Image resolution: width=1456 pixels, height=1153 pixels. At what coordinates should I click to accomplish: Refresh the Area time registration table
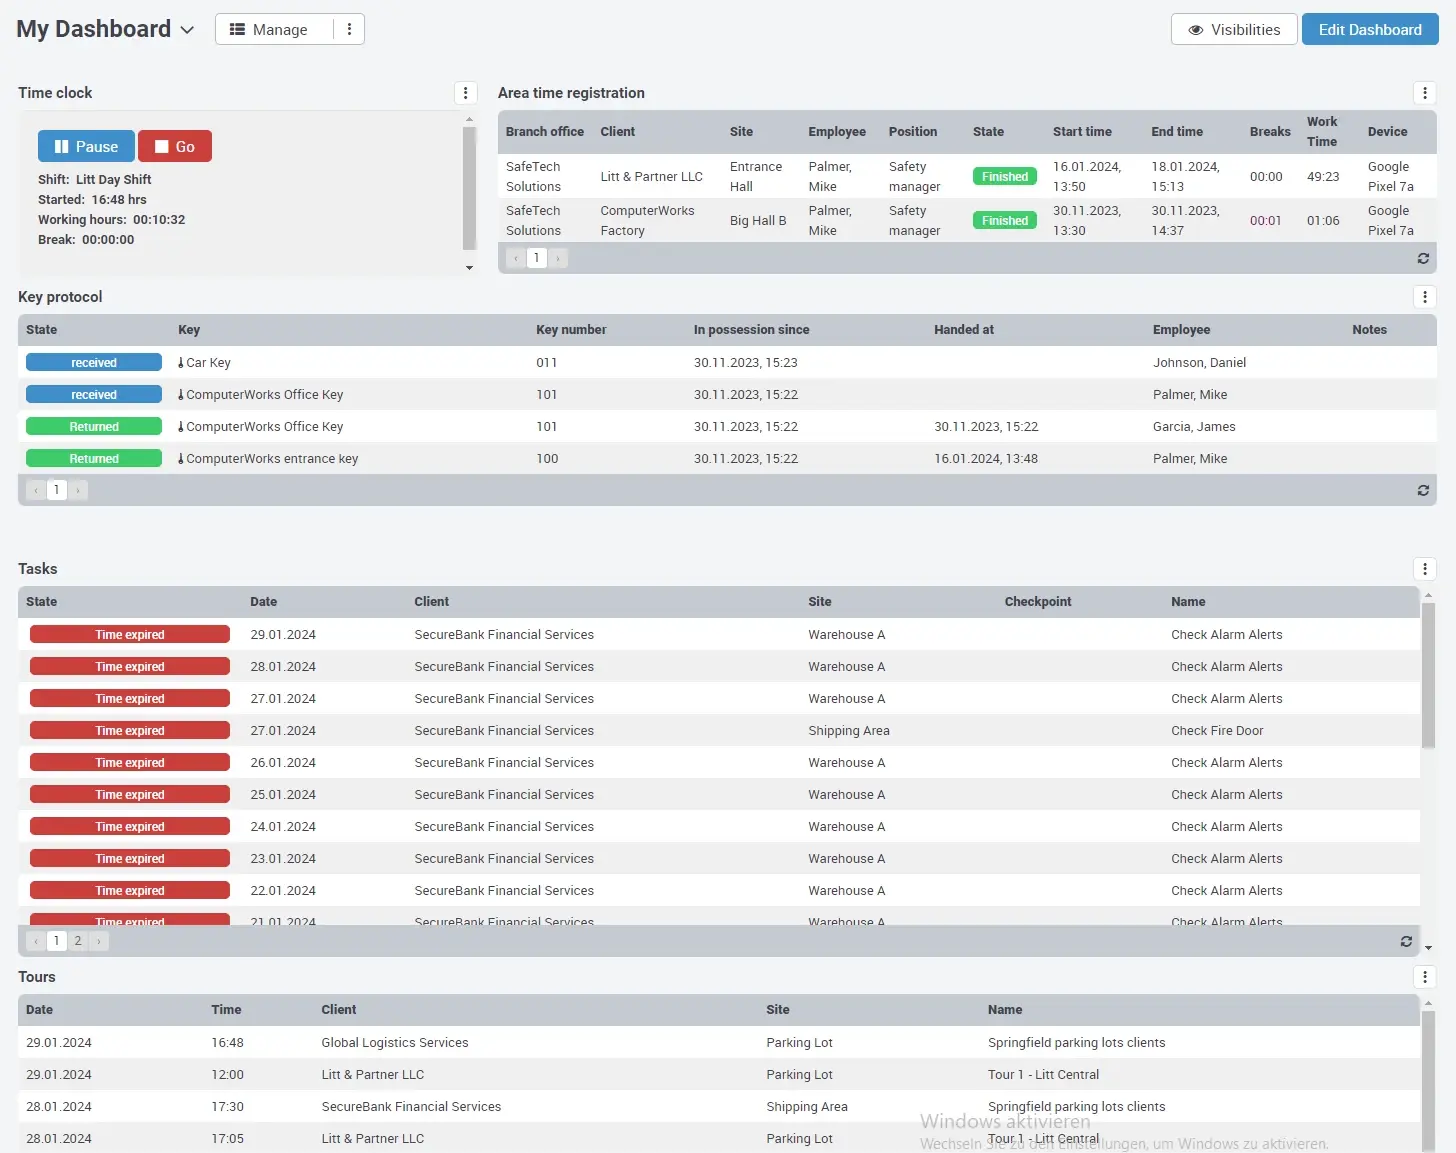click(x=1423, y=258)
